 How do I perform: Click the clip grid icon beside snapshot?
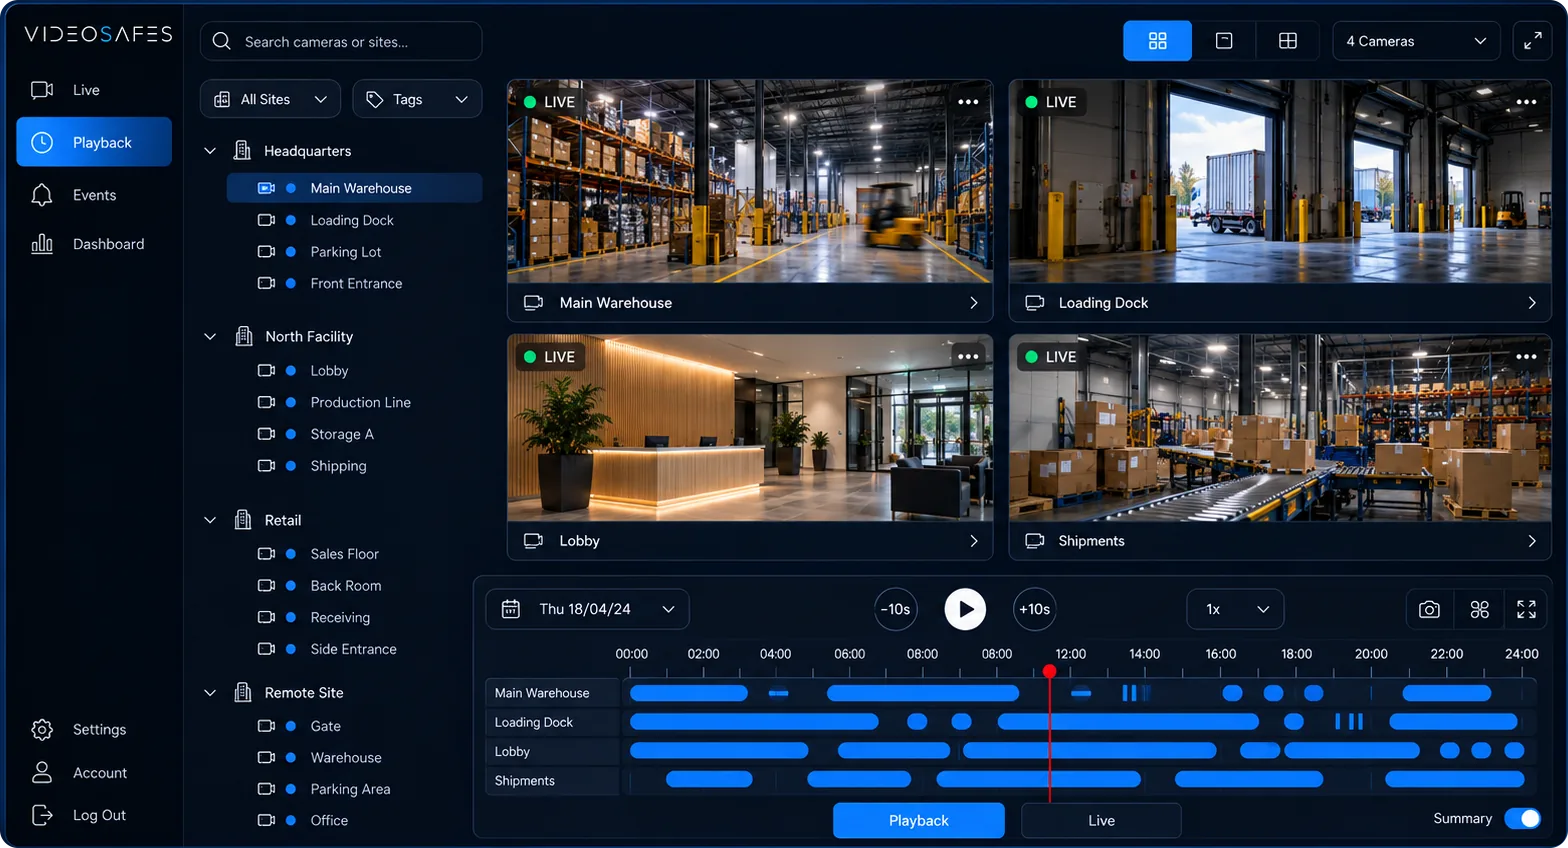(1480, 609)
